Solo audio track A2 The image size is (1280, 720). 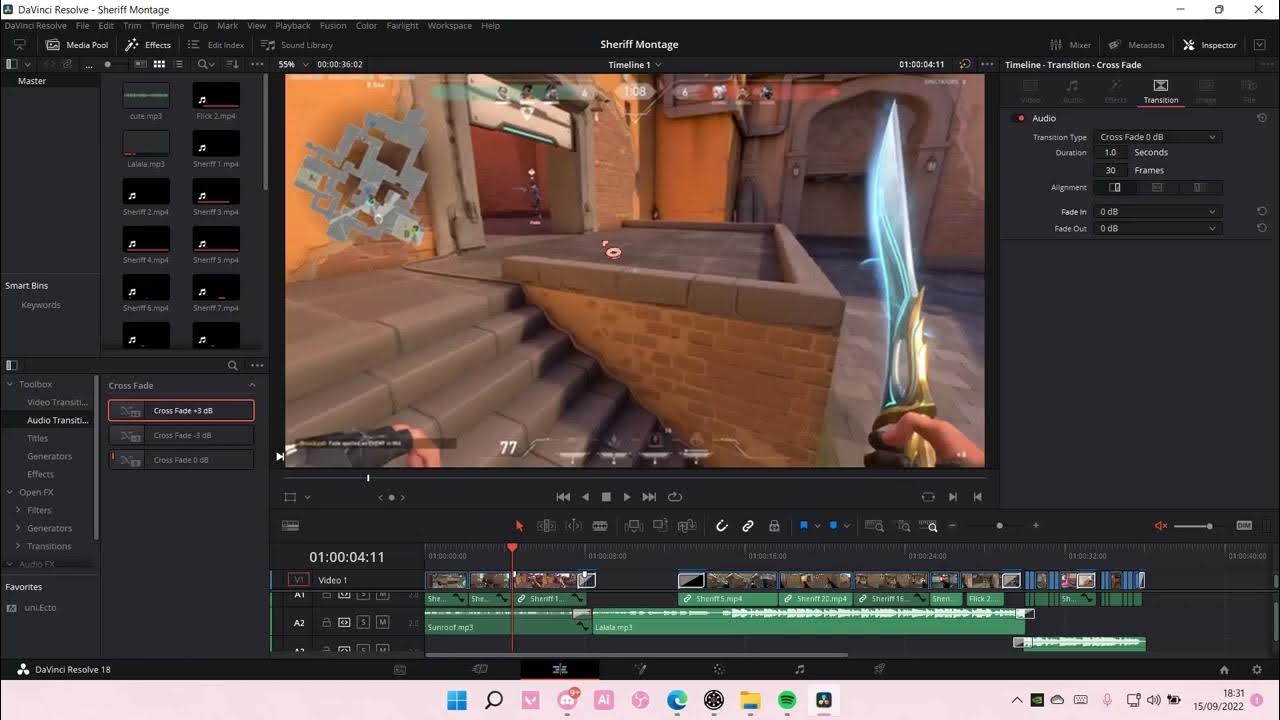point(363,623)
